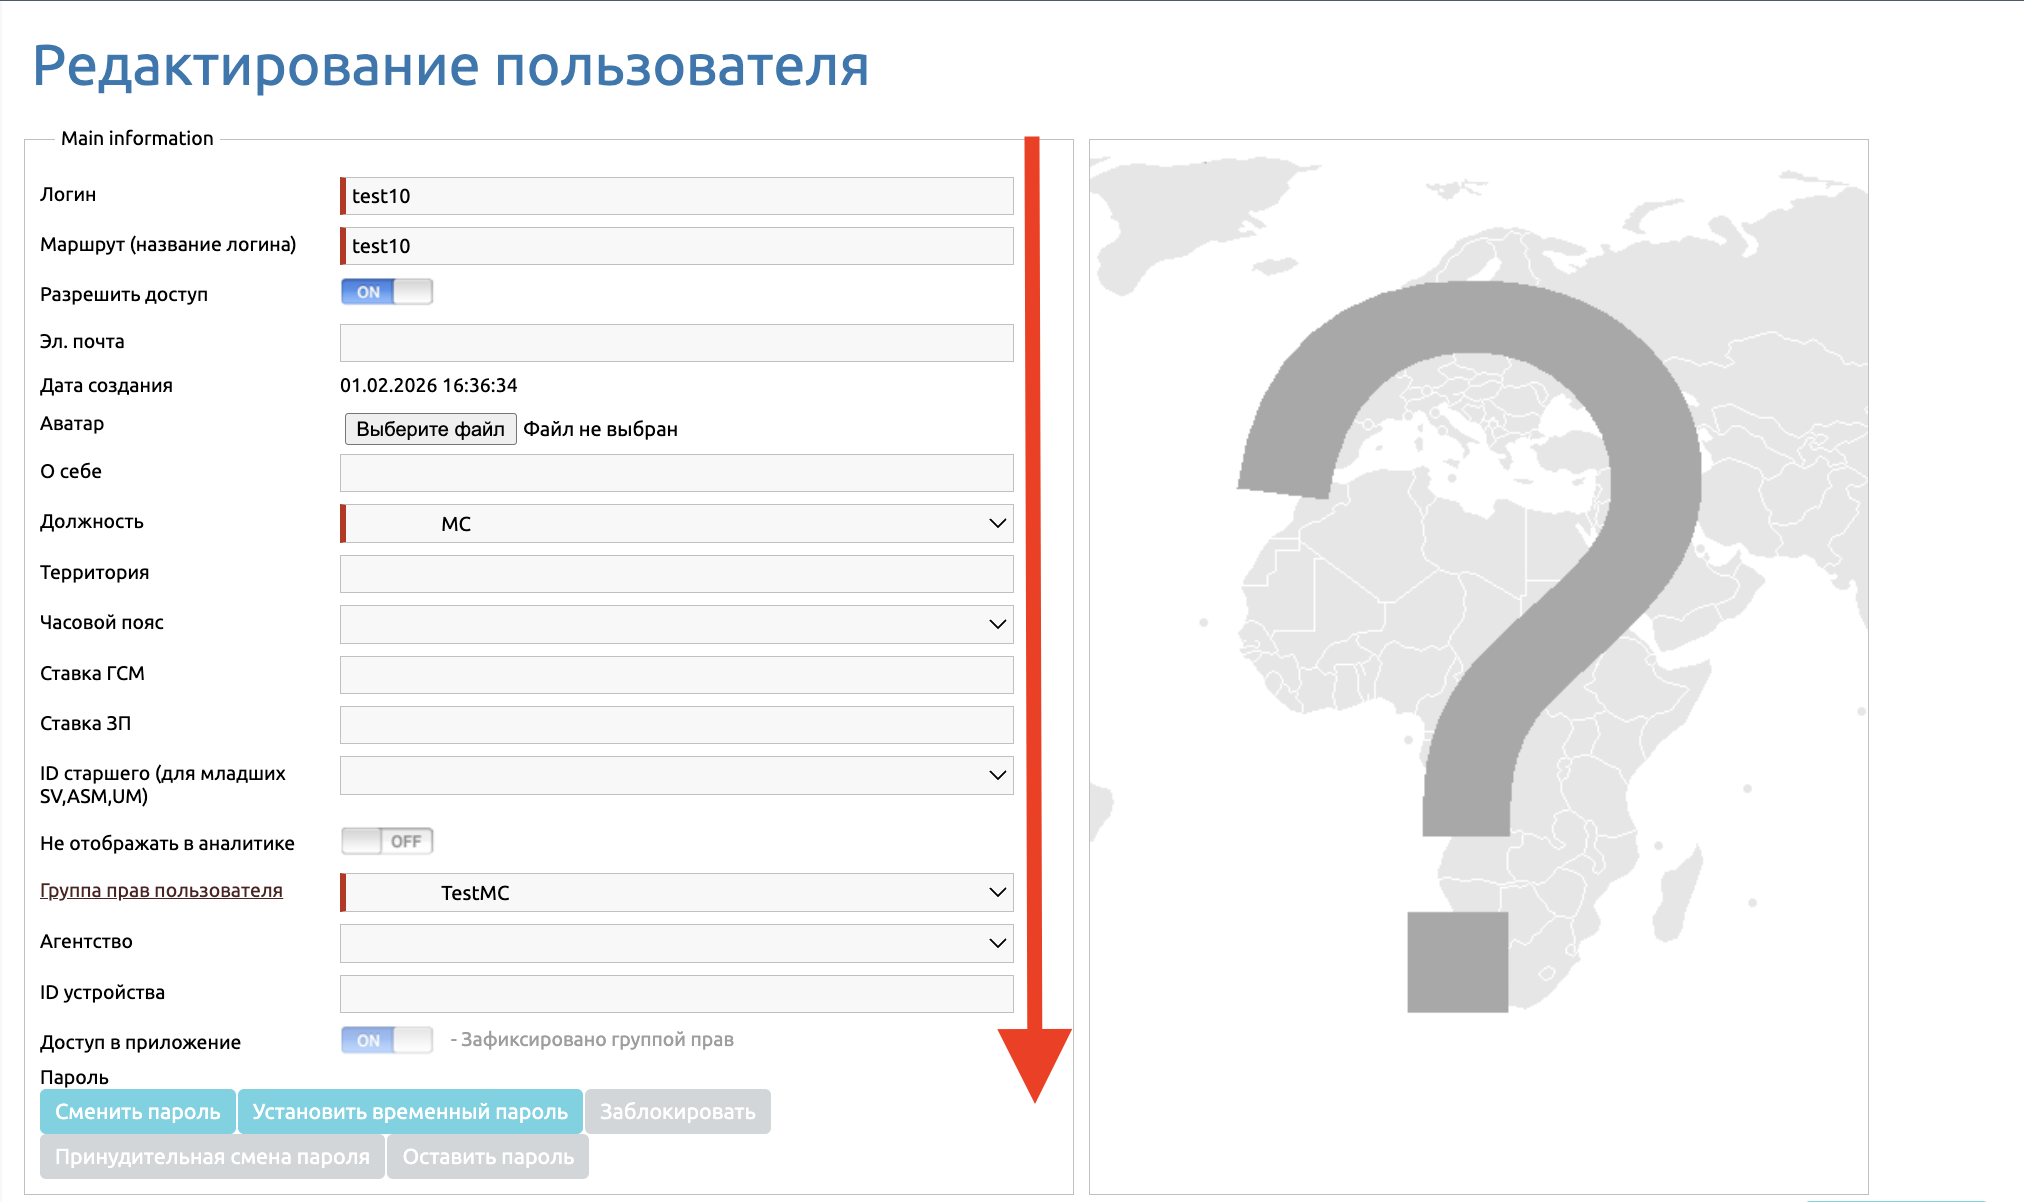Open the TestMC rights group dropdown
2024x1202 pixels.
pos(677,893)
